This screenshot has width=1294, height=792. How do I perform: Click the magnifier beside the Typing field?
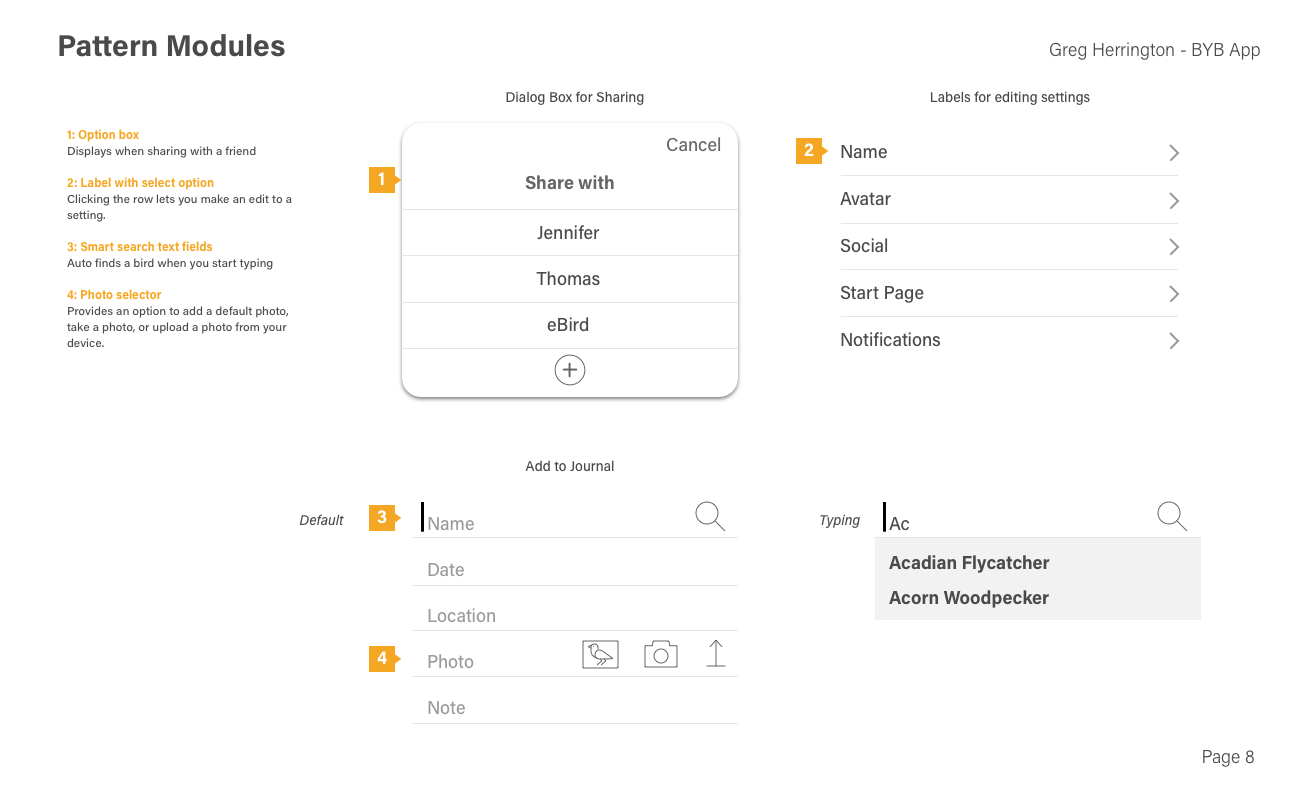[1172, 516]
